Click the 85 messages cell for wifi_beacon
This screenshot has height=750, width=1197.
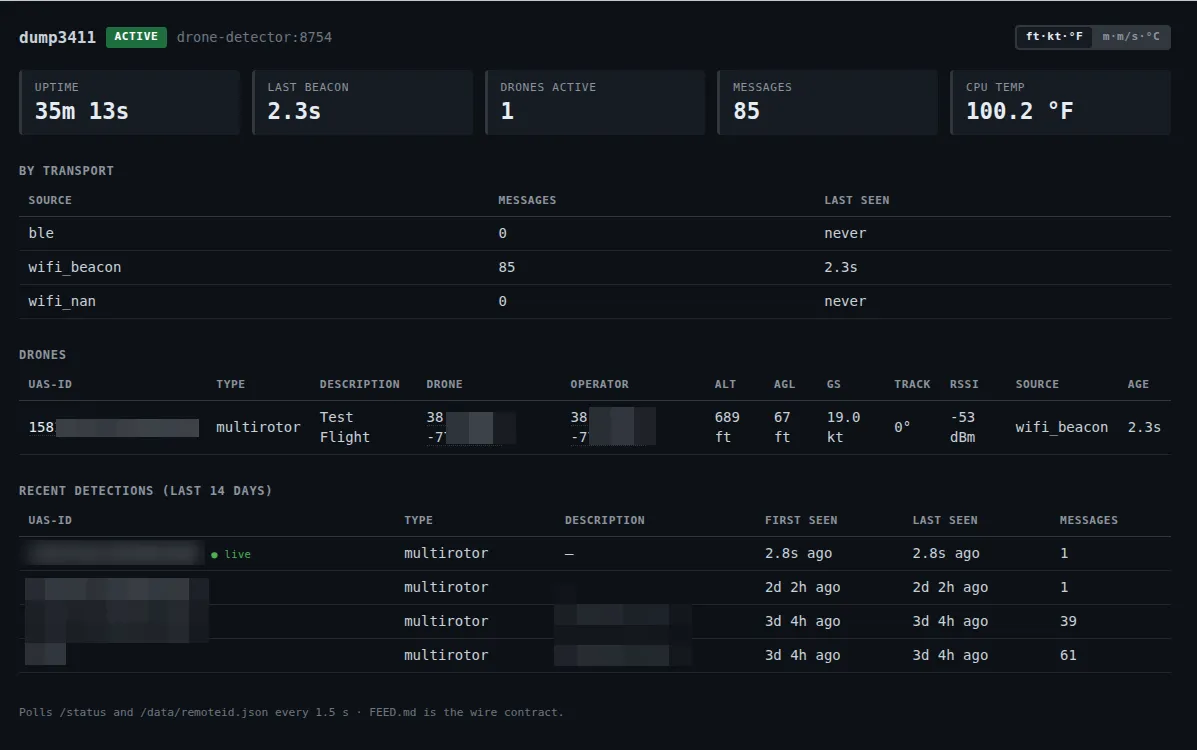point(507,267)
